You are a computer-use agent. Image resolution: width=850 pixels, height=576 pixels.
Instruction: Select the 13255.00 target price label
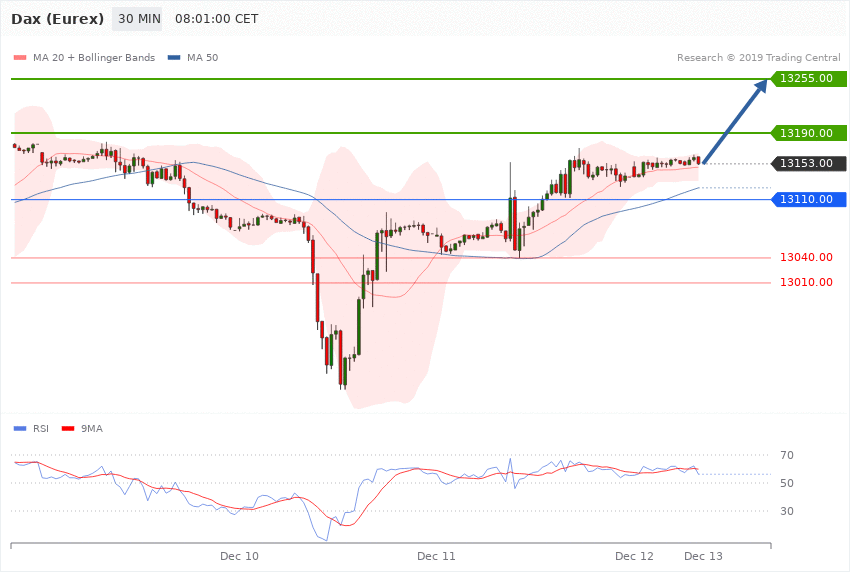click(808, 79)
